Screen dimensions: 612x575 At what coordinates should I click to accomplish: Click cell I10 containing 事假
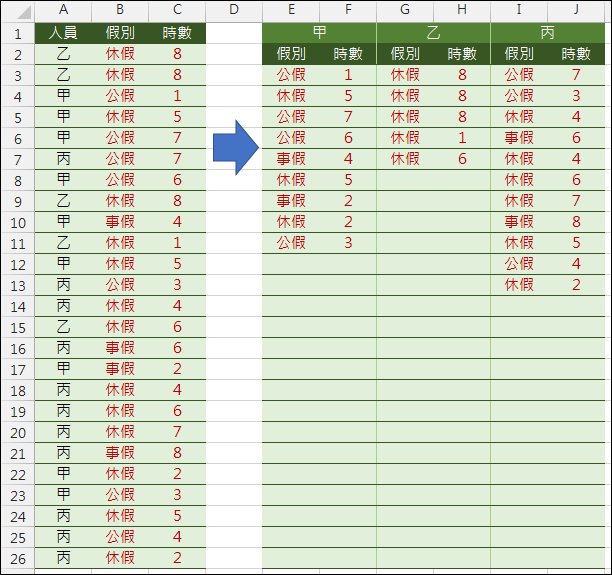click(x=519, y=222)
